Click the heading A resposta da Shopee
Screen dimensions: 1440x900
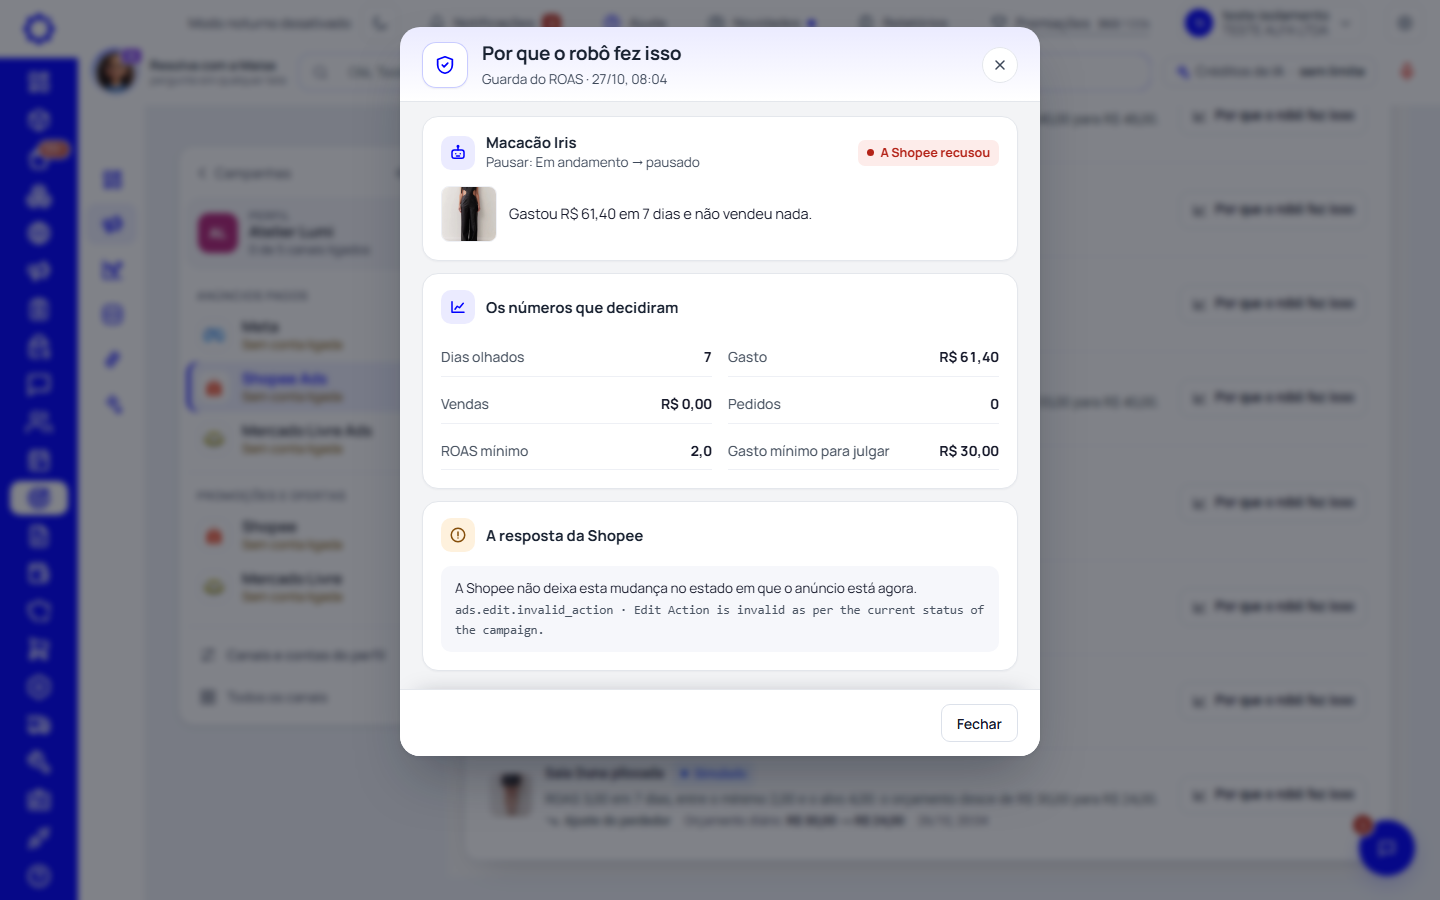coord(564,536)
